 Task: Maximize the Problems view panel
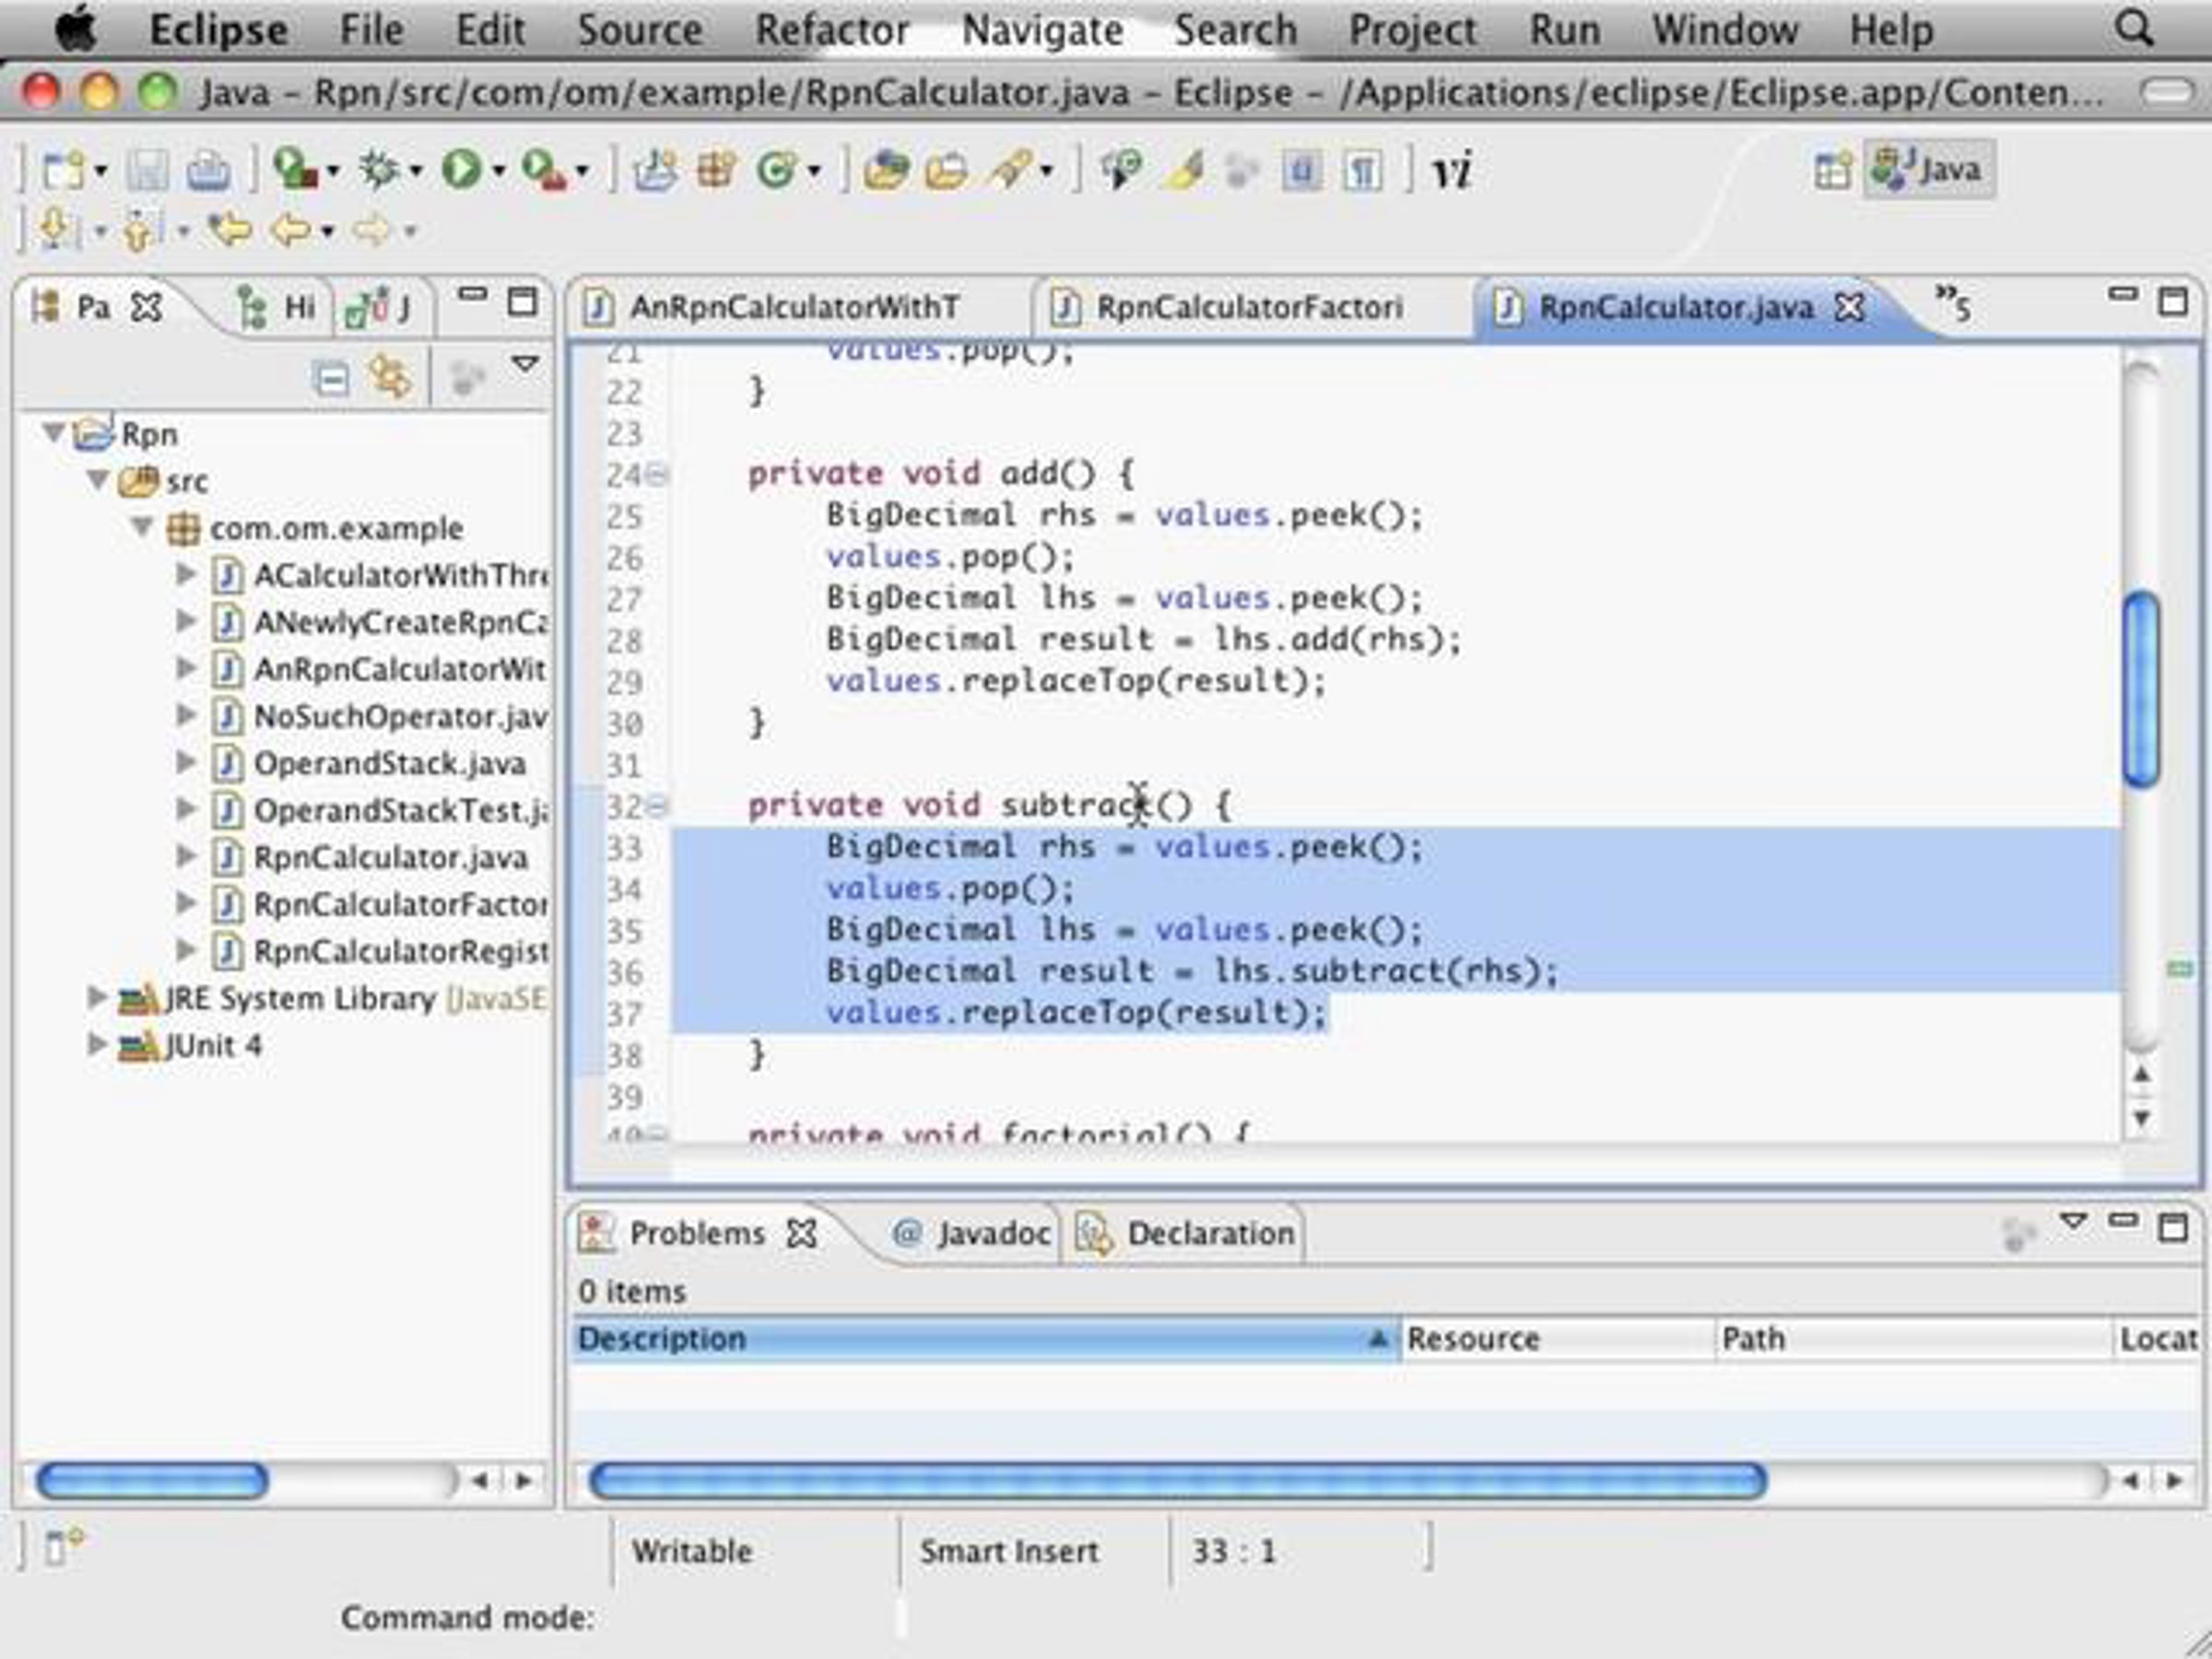tap(2172, 1227)
